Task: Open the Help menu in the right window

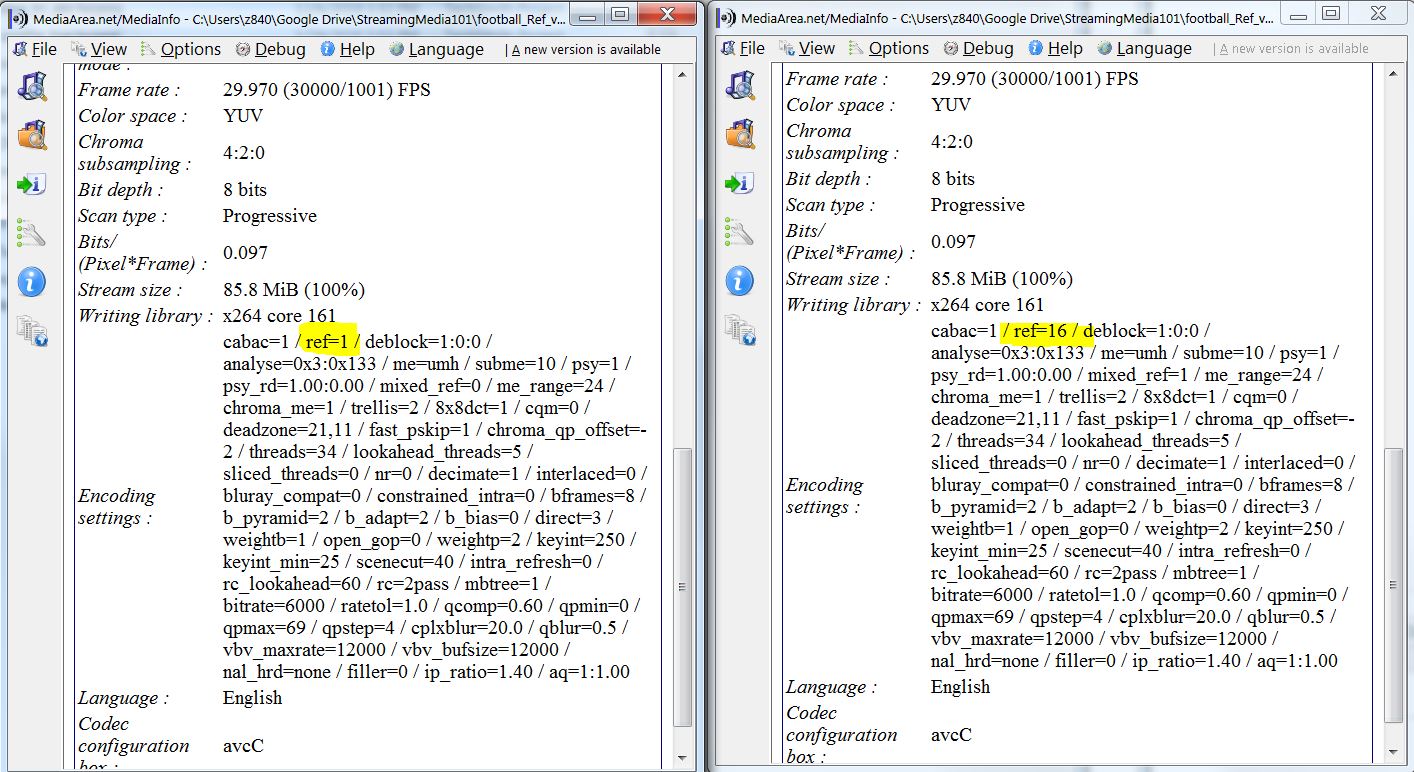Action: click(1055, 48)
